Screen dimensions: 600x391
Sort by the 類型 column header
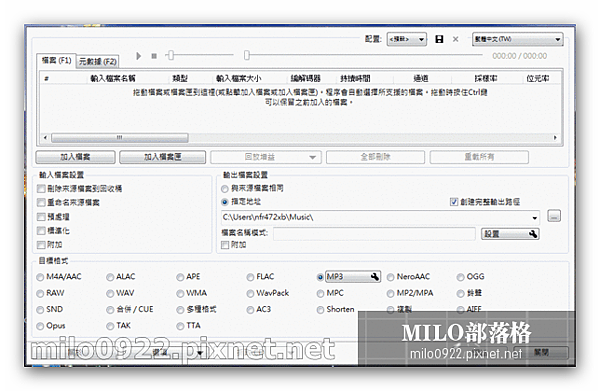[x=180, y=78]
